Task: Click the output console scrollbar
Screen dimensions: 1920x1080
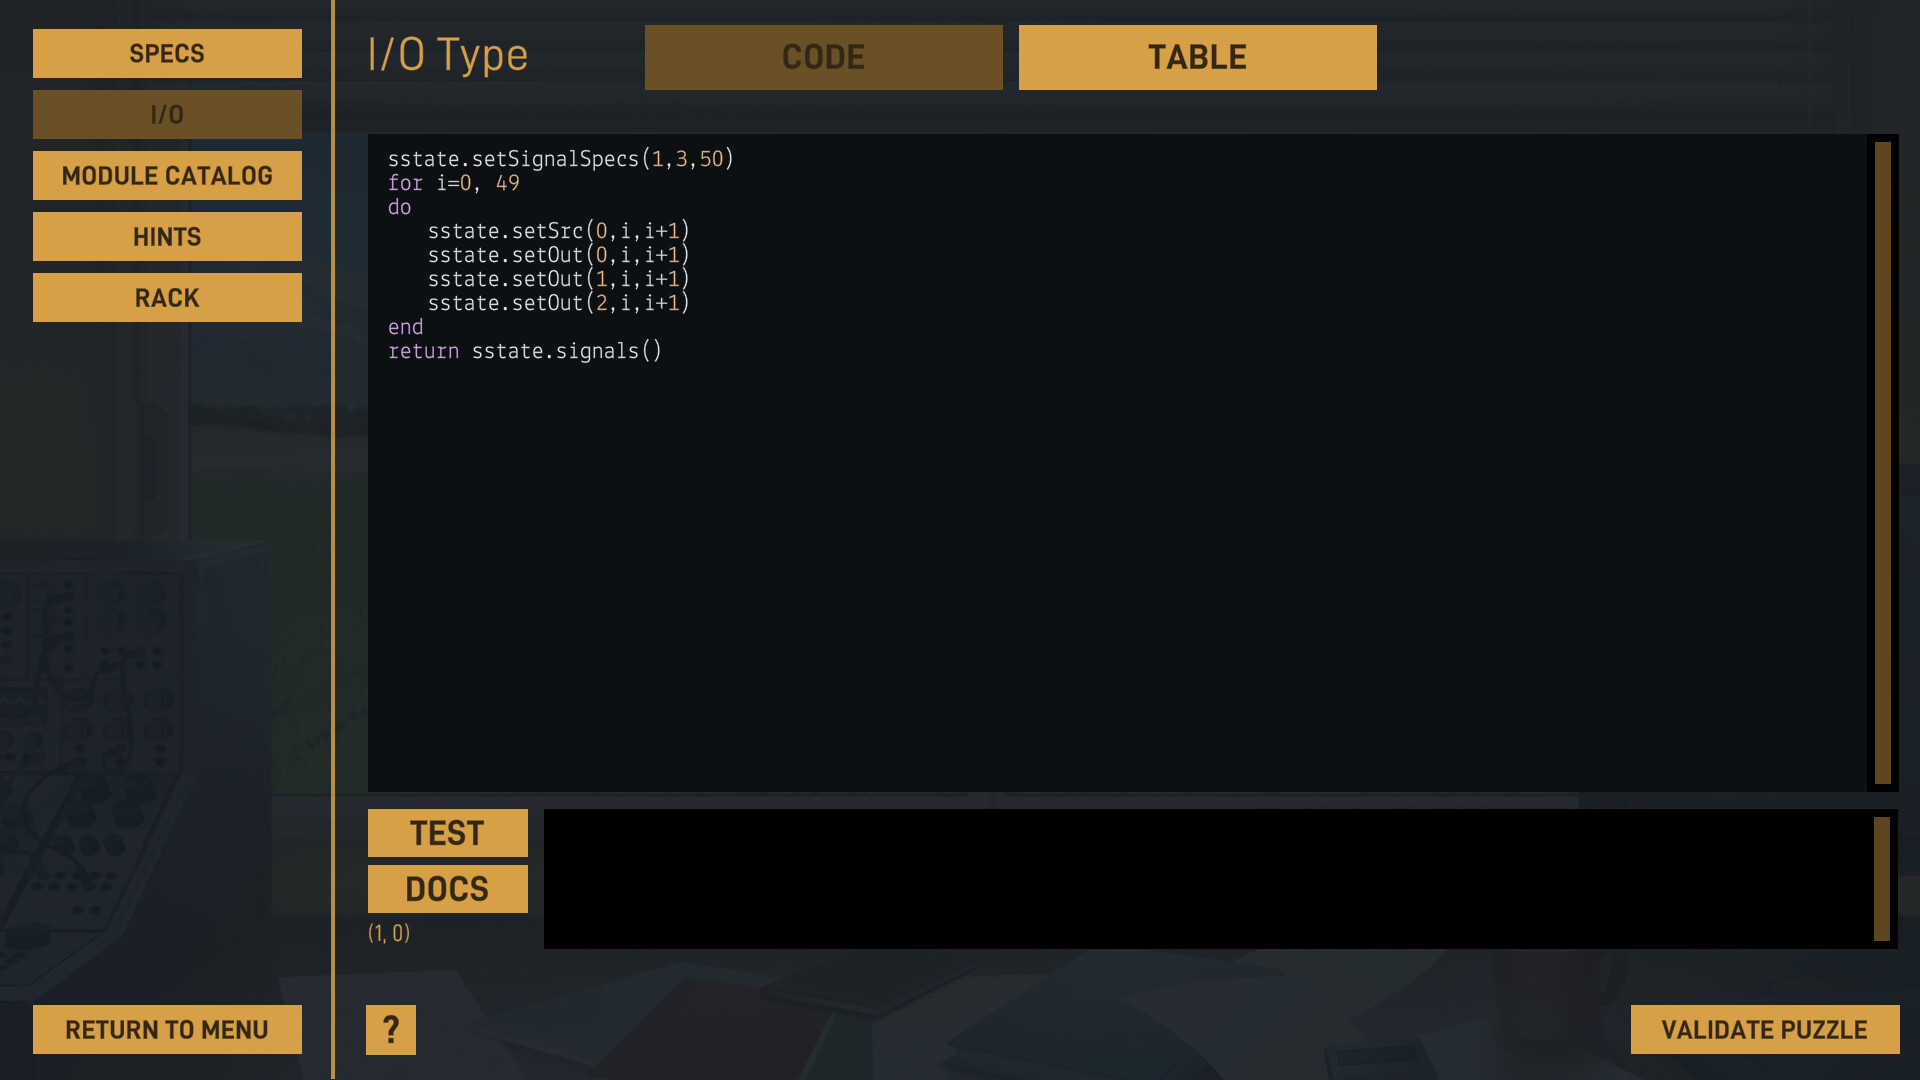Action: coord(1881,877)
